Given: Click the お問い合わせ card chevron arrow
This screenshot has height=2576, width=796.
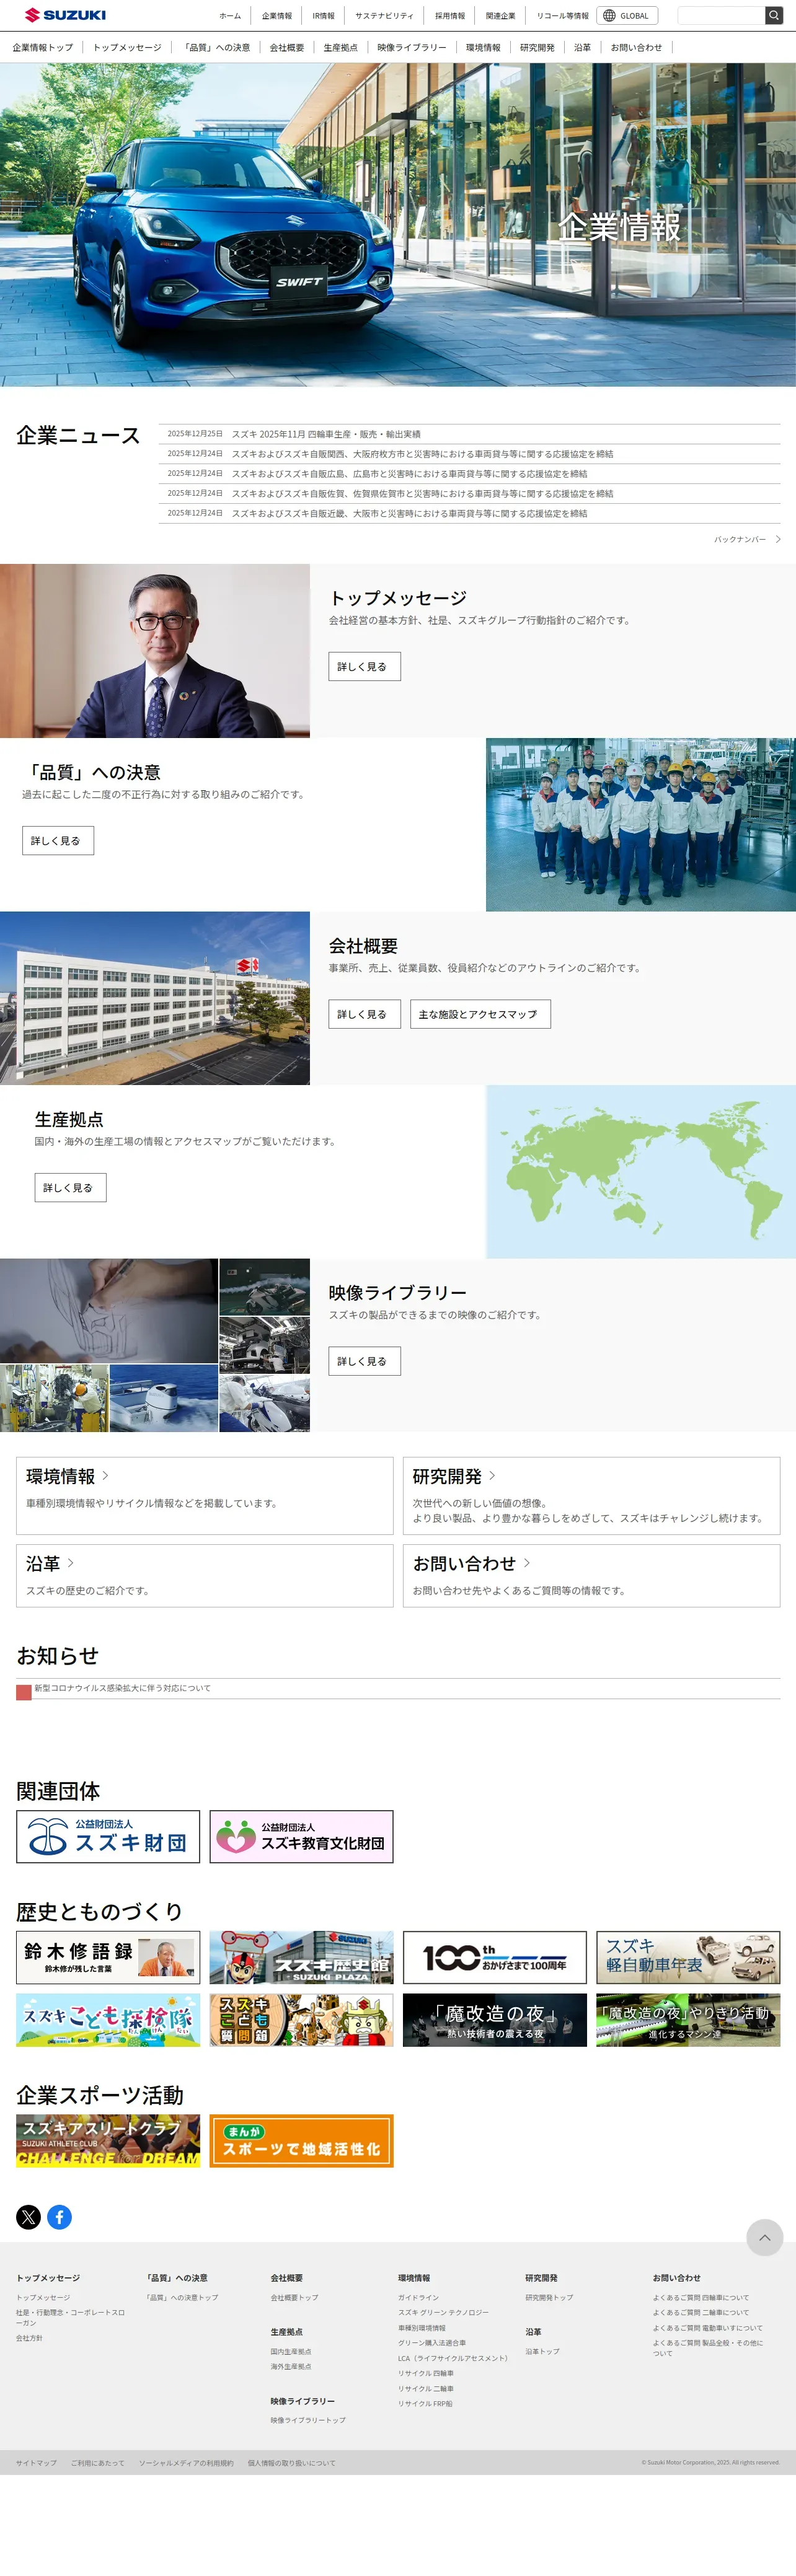Looking at the screenshot, I should pos(527,1562).
